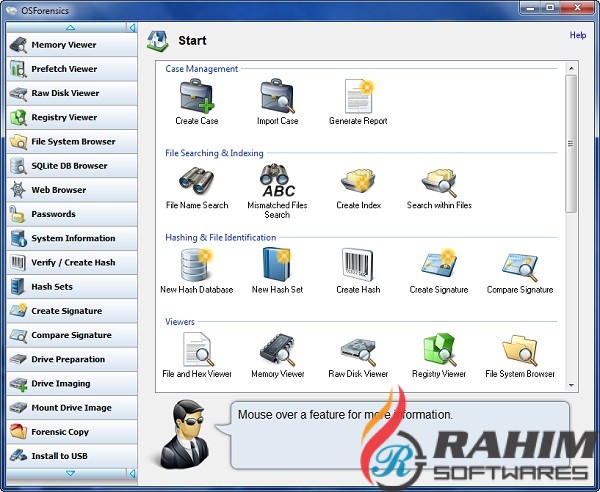Open Registry Viewer in Viewers section
Screen dimensions: 600x492
pyautogui.click(x=439, y=355)
